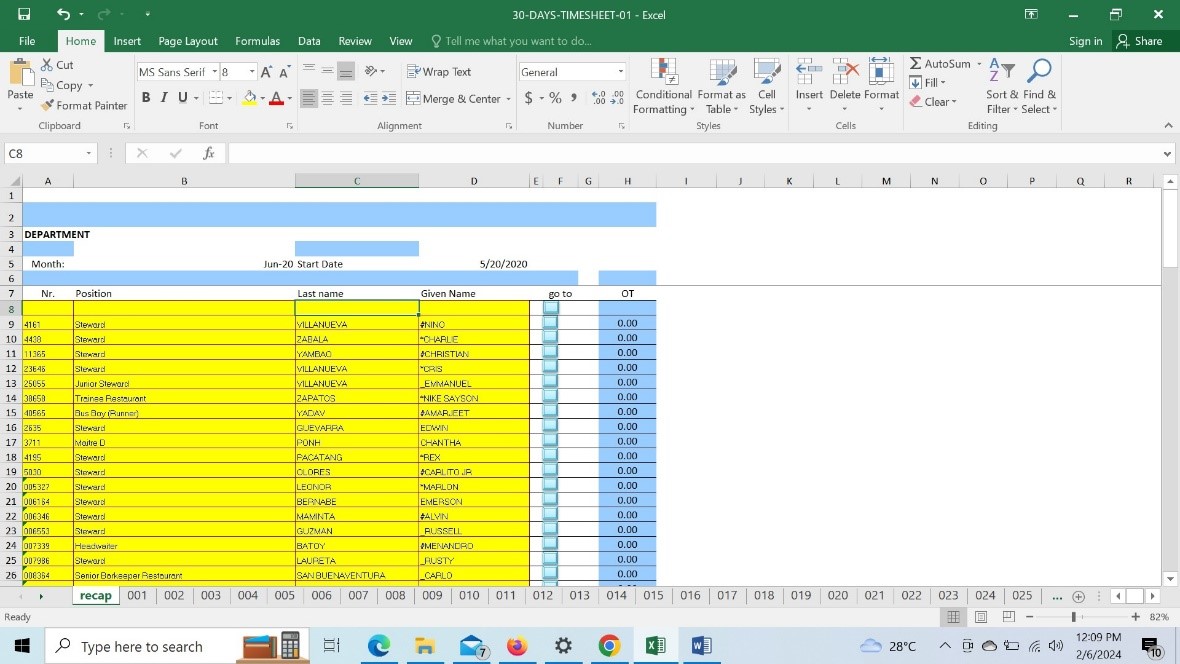
Task: Open the MS Sans Serif font dropdown
Action: coord(213,72)
